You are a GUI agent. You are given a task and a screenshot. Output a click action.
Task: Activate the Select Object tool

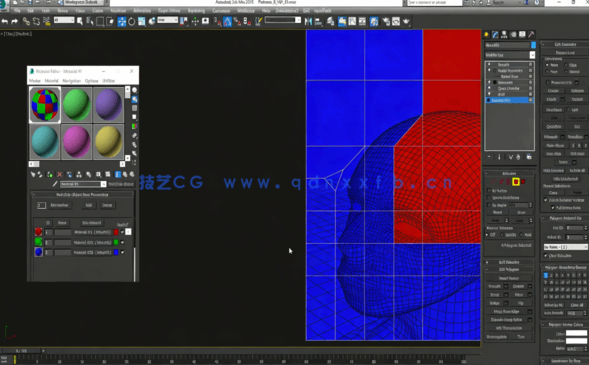point(80,21)
